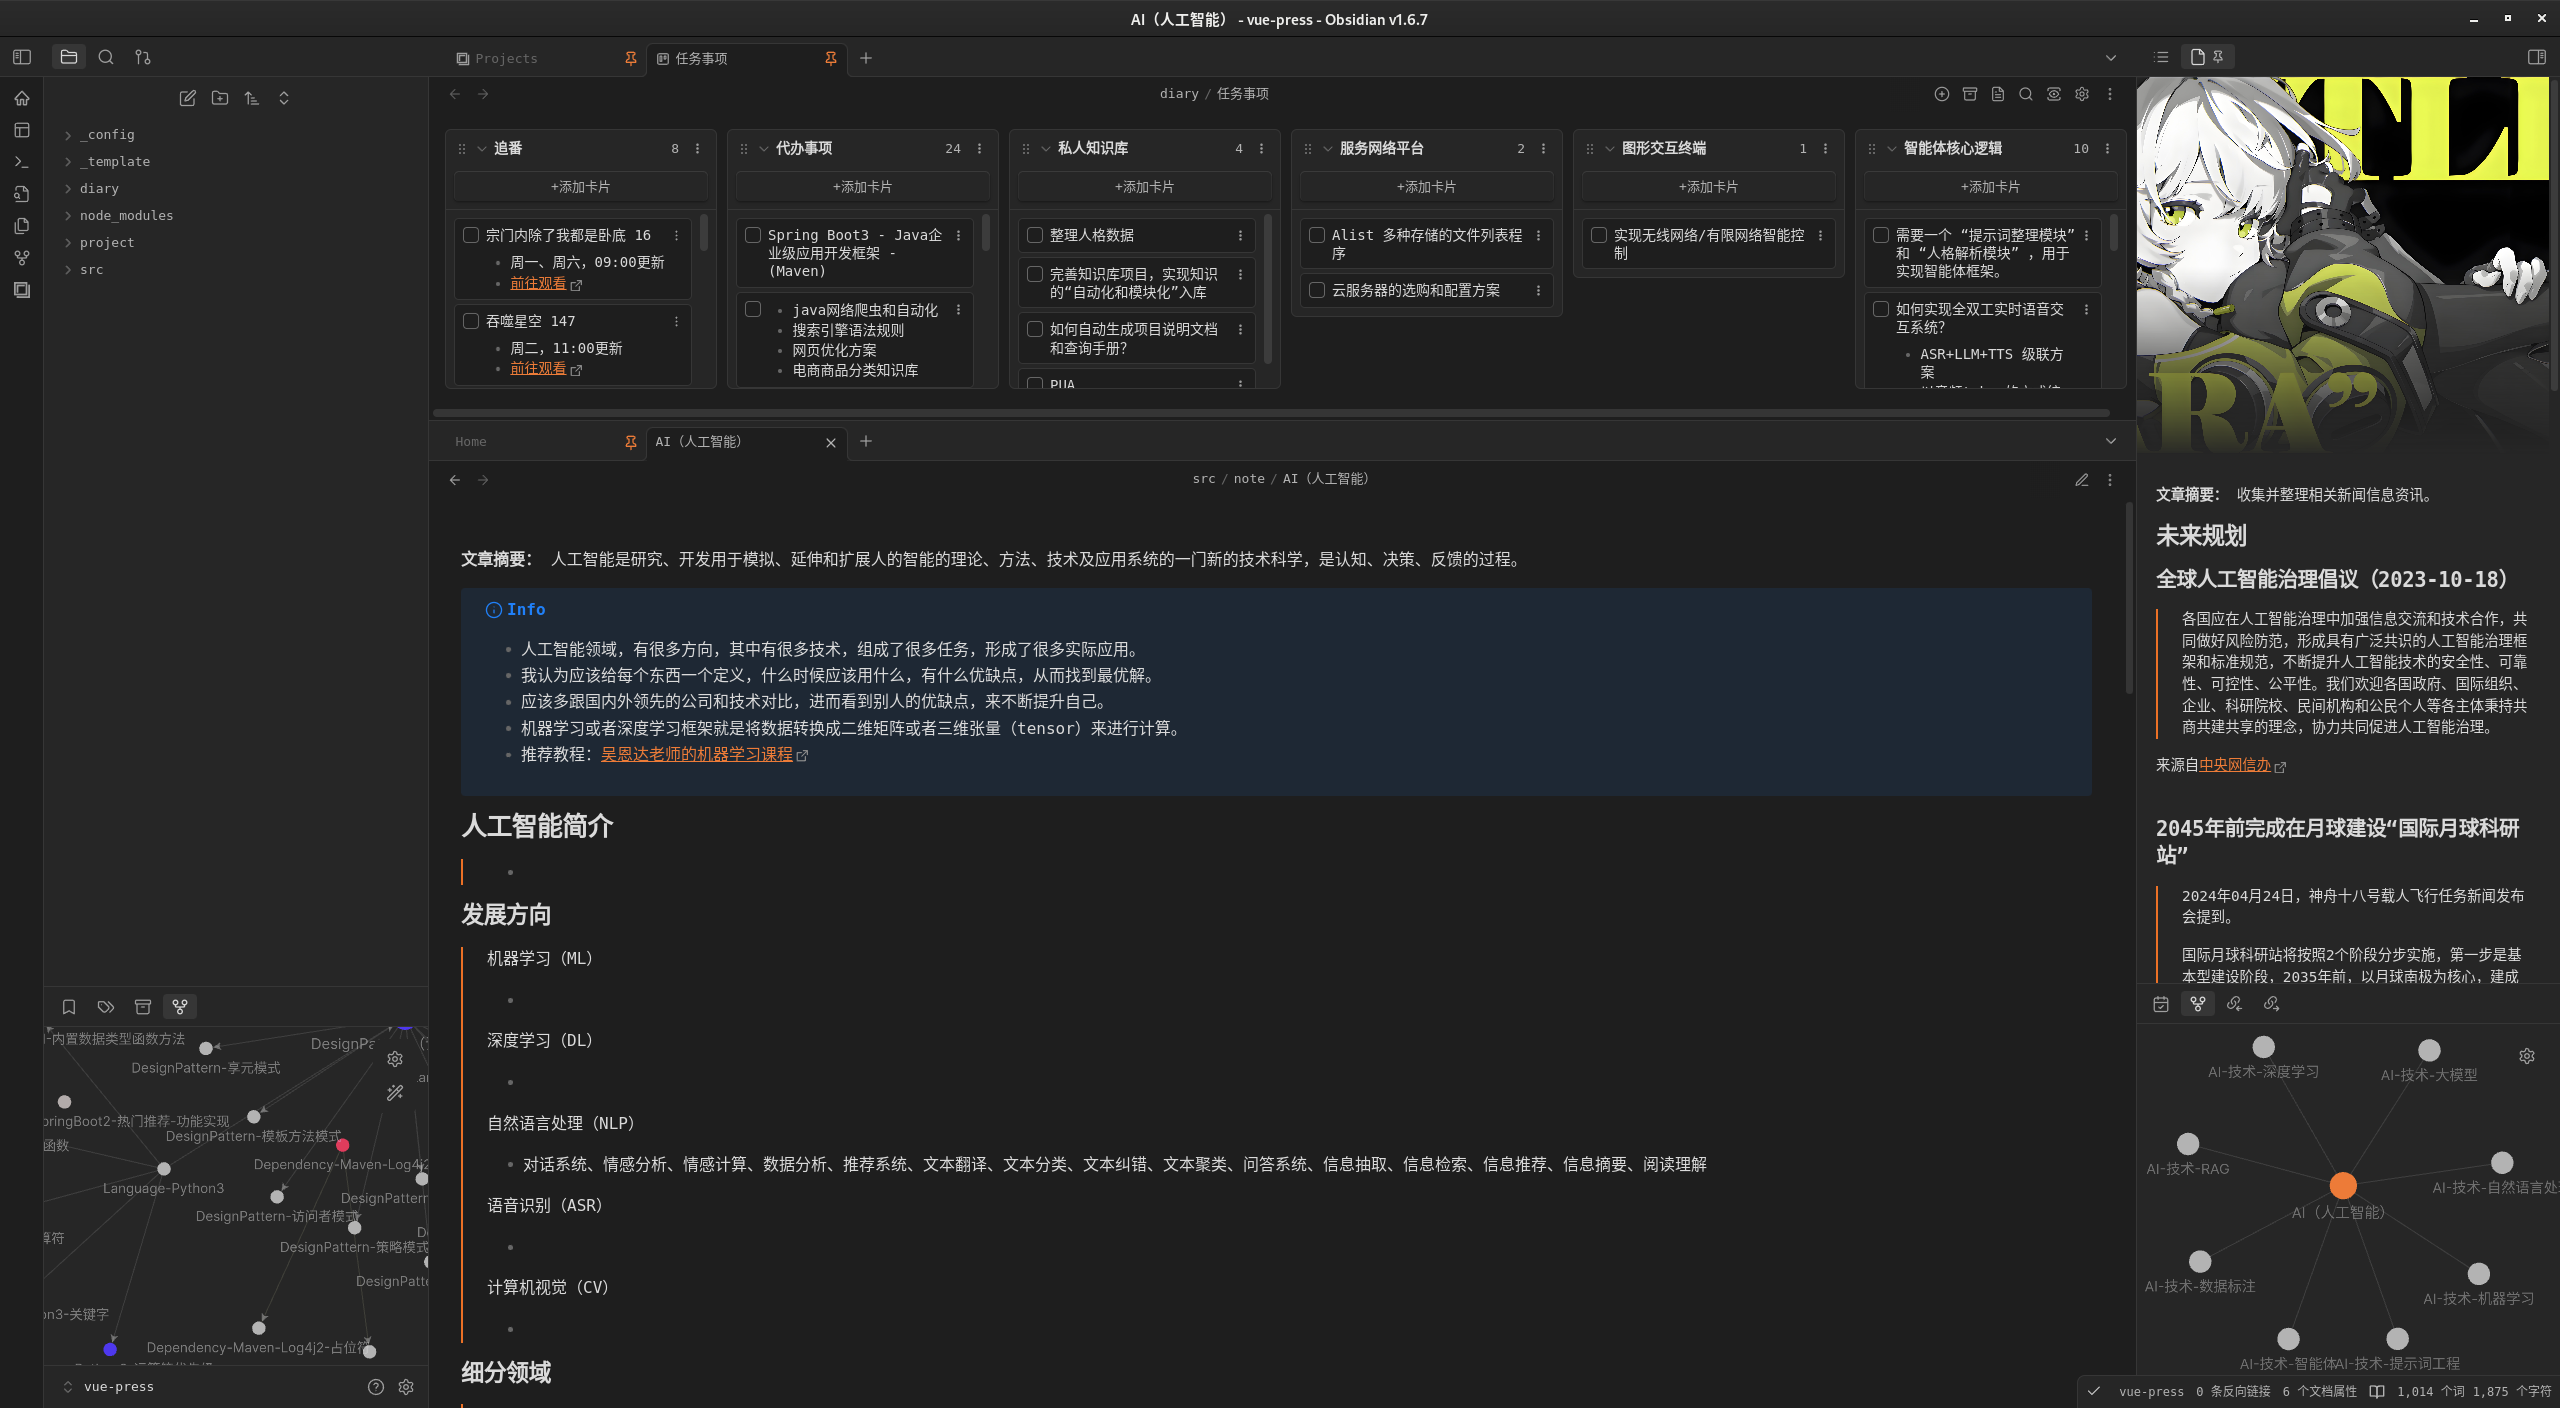Click the new note icon
Image resolution: width=2560 pixels, height=1408 pixels.
[187, 98]
